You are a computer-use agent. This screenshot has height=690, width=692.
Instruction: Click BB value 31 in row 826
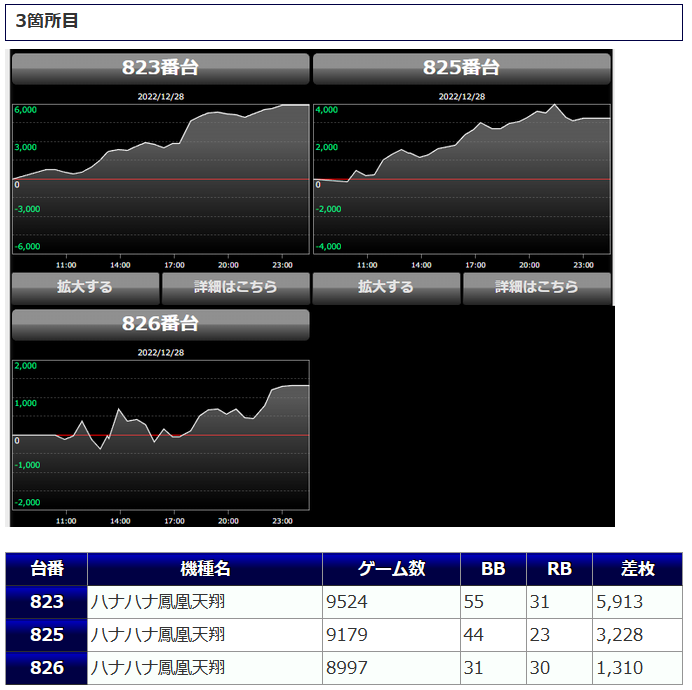coord(474,668)
